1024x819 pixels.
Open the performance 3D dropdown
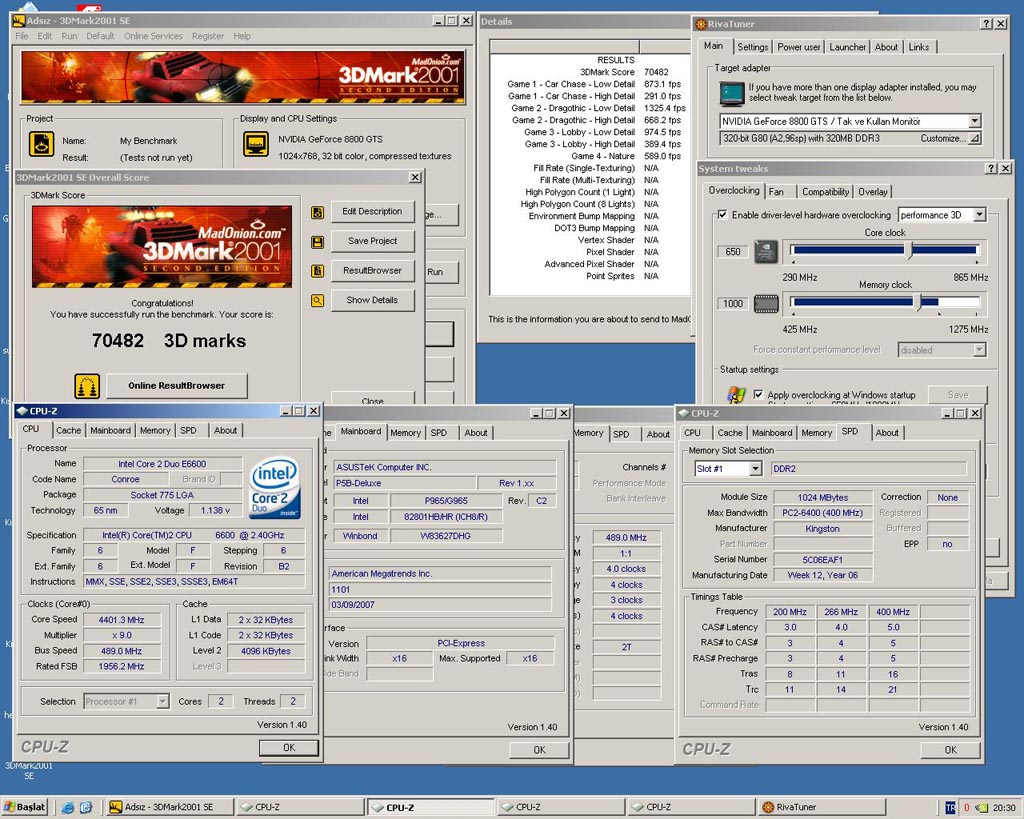[980, 215]
